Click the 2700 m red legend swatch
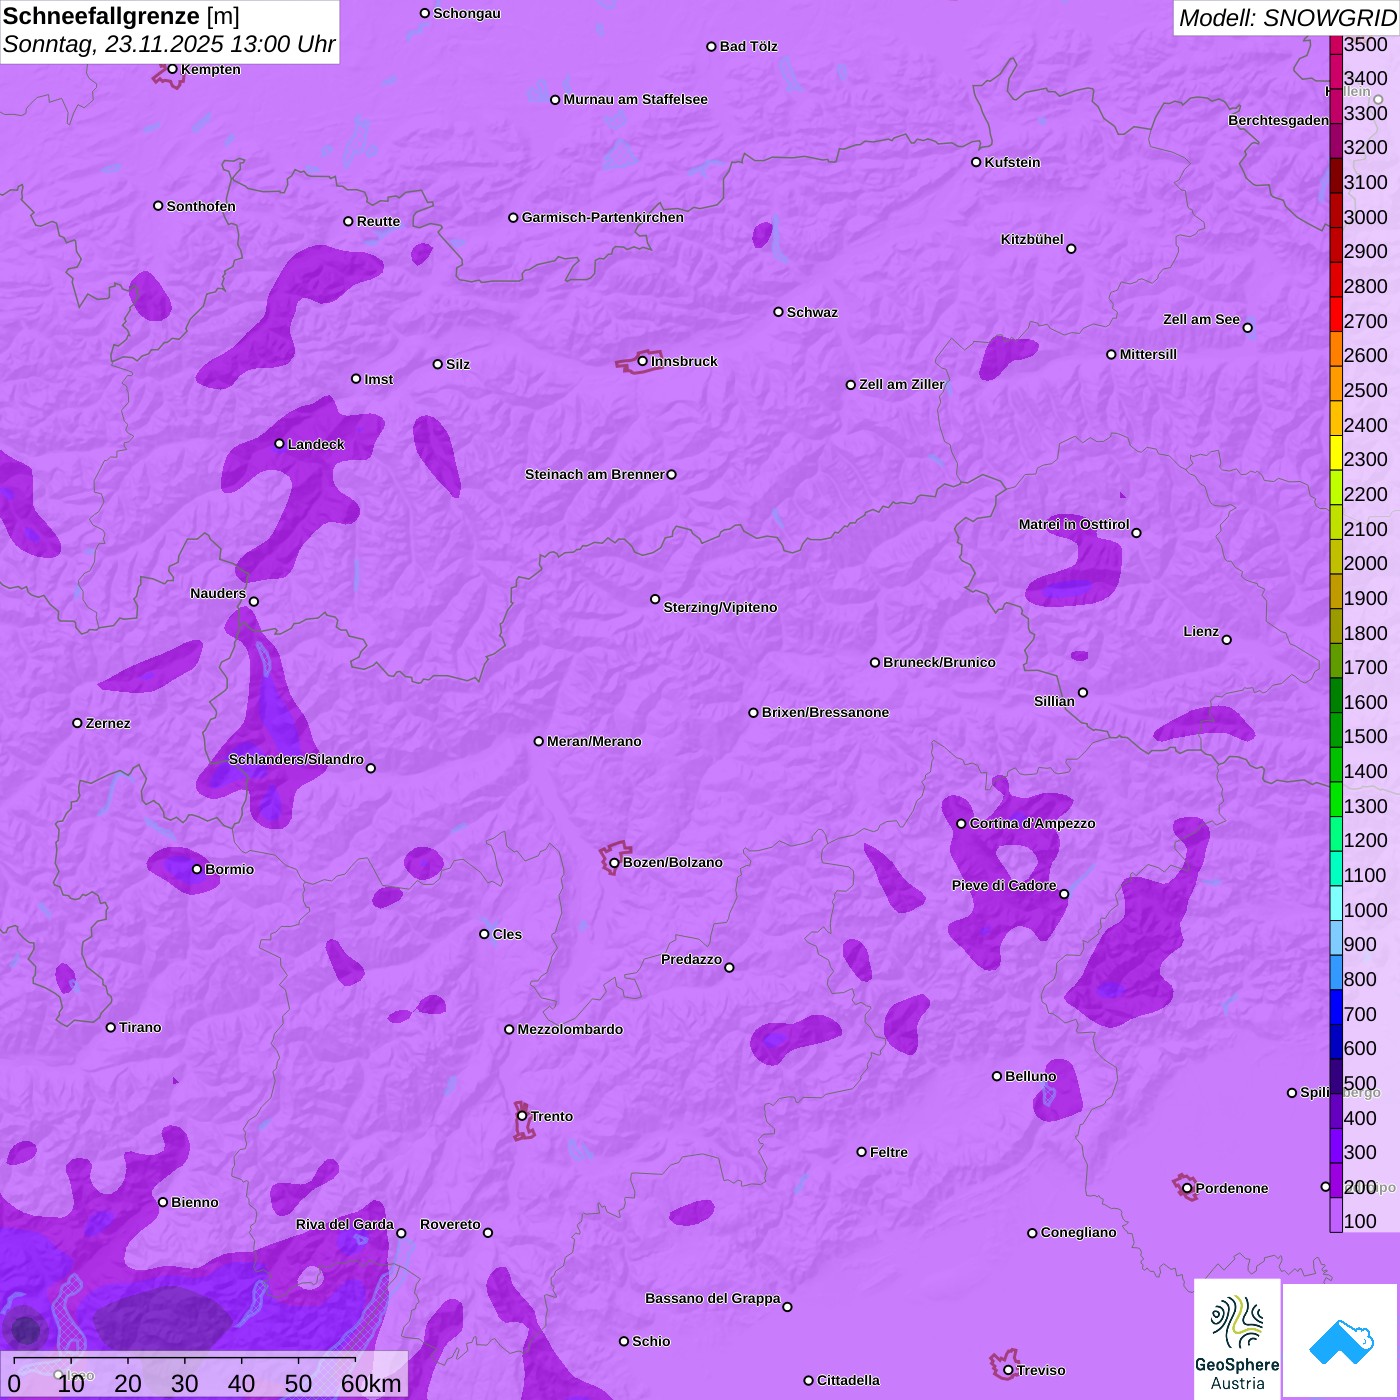Screen dimensions: 1400x1400 pyautogui.click(x=1336, y=314)
